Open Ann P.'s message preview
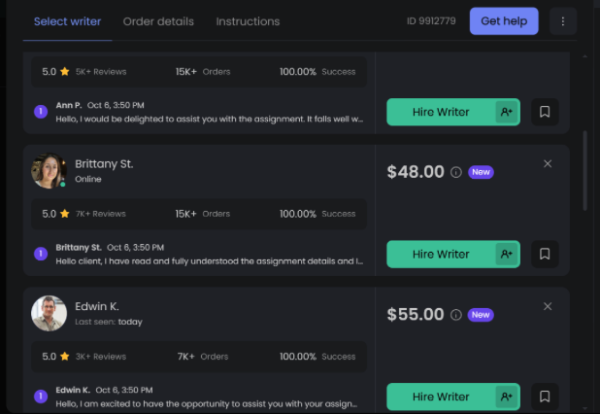This screenshot has height=414, width=600. [209, 118]
